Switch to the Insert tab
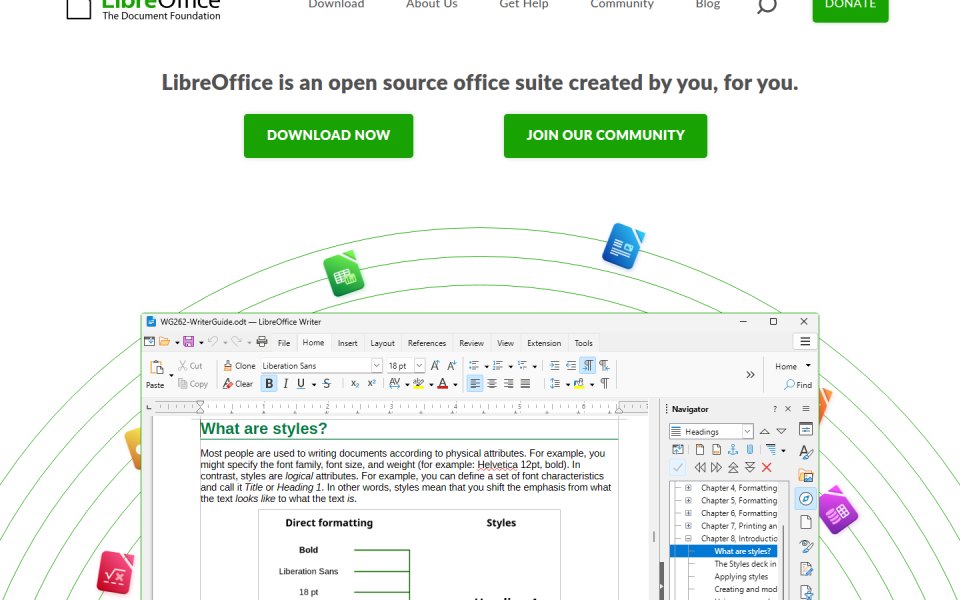The height and width of the screenshot is (600, 960). pyautogui.click(x=347, y=343)
